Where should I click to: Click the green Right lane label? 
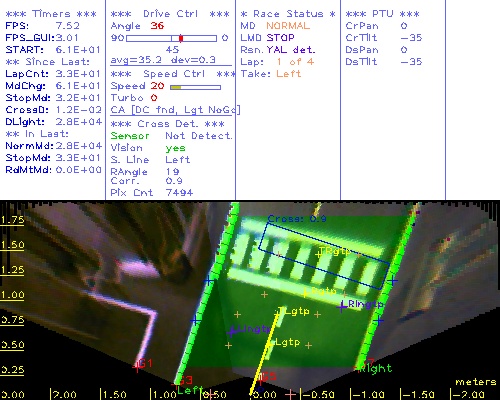(x=376, y=368)
